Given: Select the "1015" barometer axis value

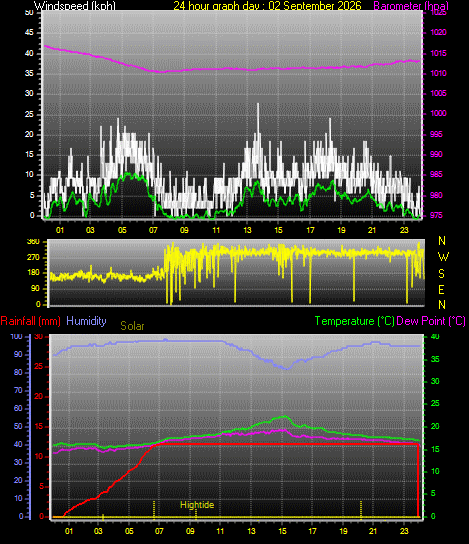Looking at the screenshot, I should coord(438,53).
